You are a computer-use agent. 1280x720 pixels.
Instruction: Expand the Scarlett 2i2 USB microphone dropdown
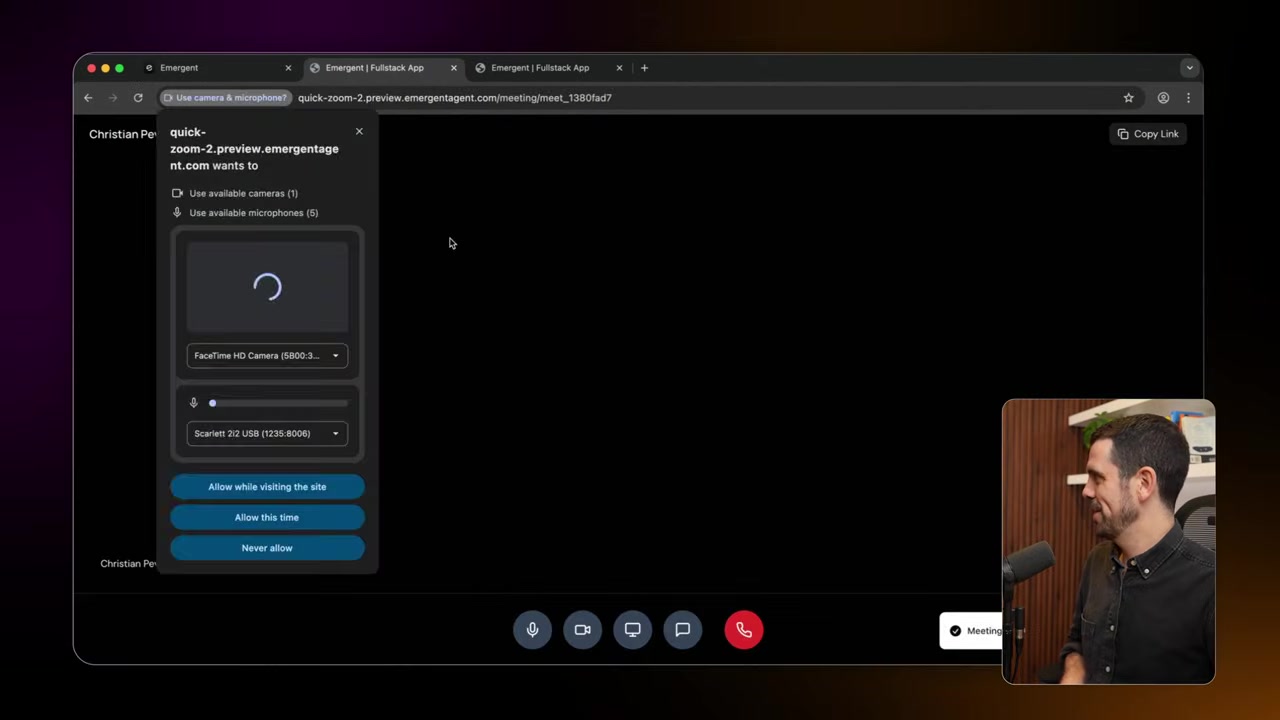click(267, 433)
